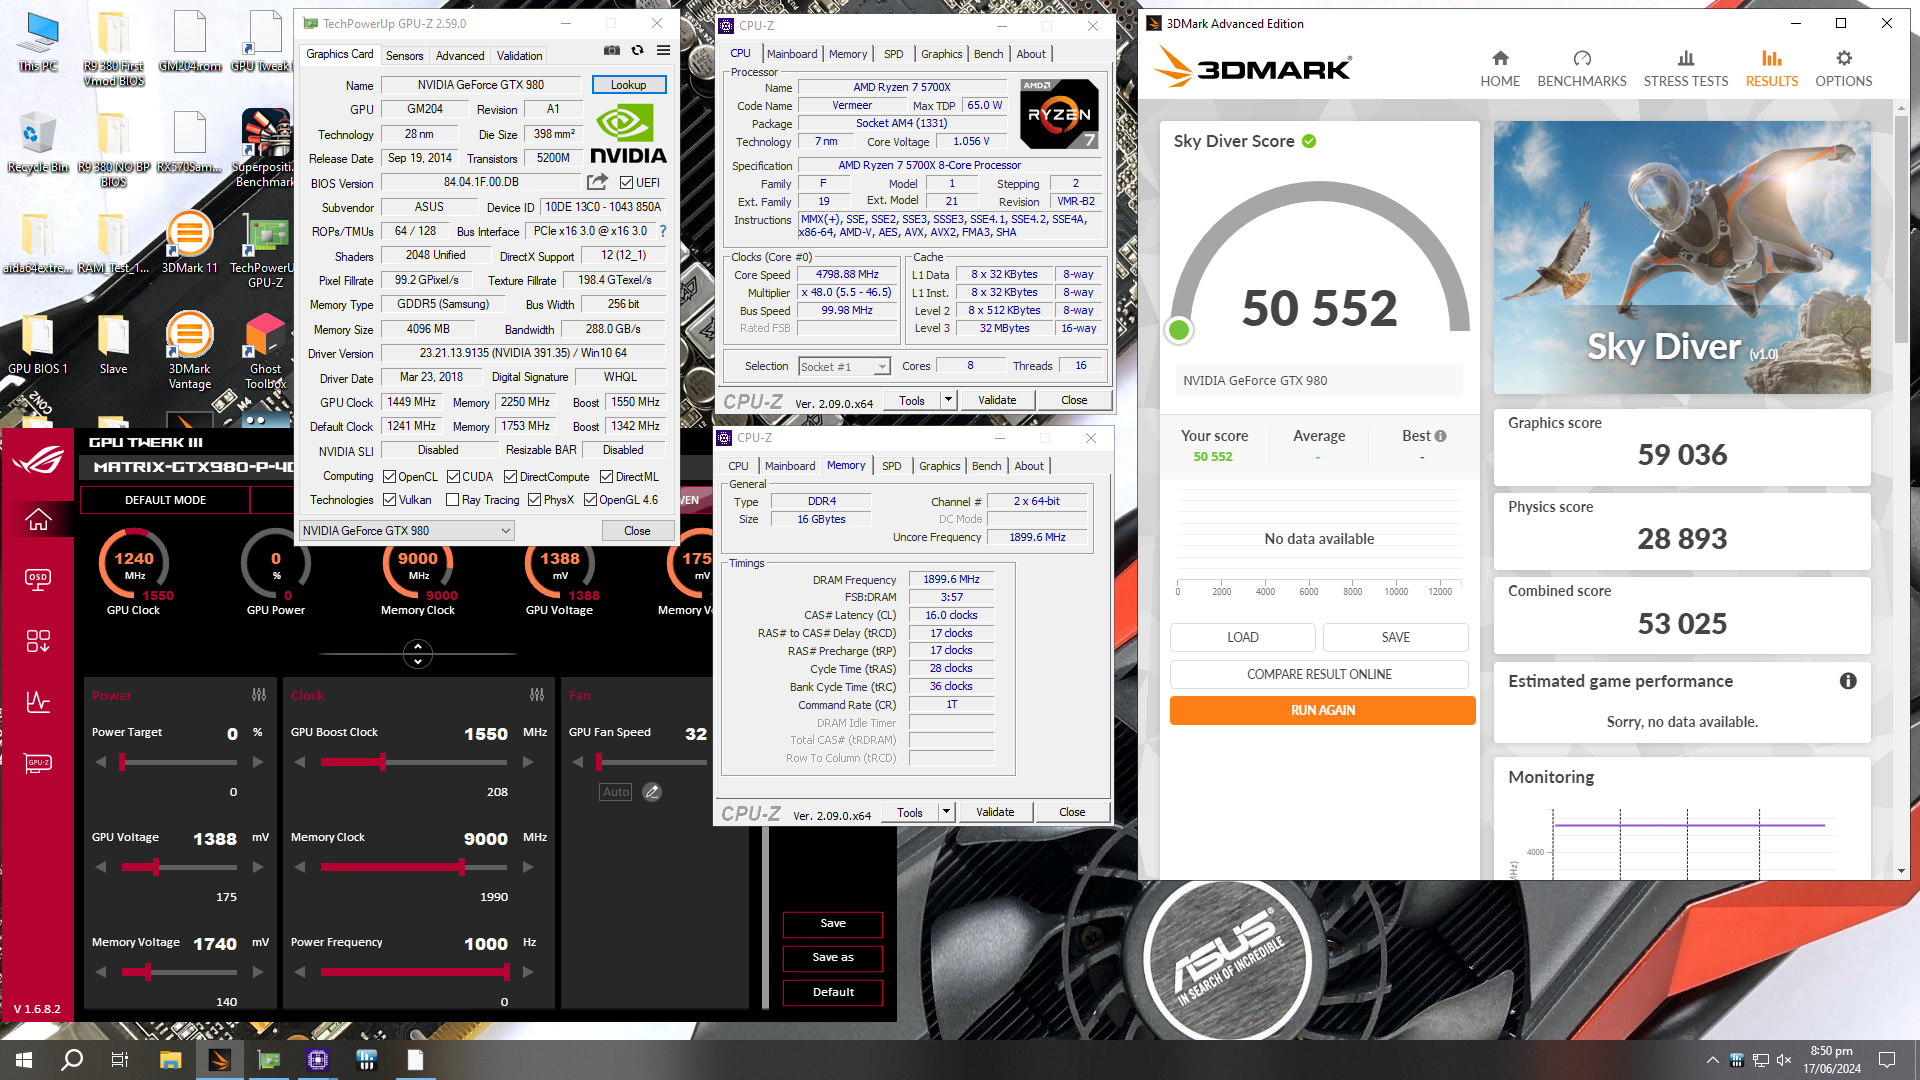The width and height of the screenshot is (1920, 1080).
Task: Click the Lookup button in GPU-Z
Action: [629, 85]
